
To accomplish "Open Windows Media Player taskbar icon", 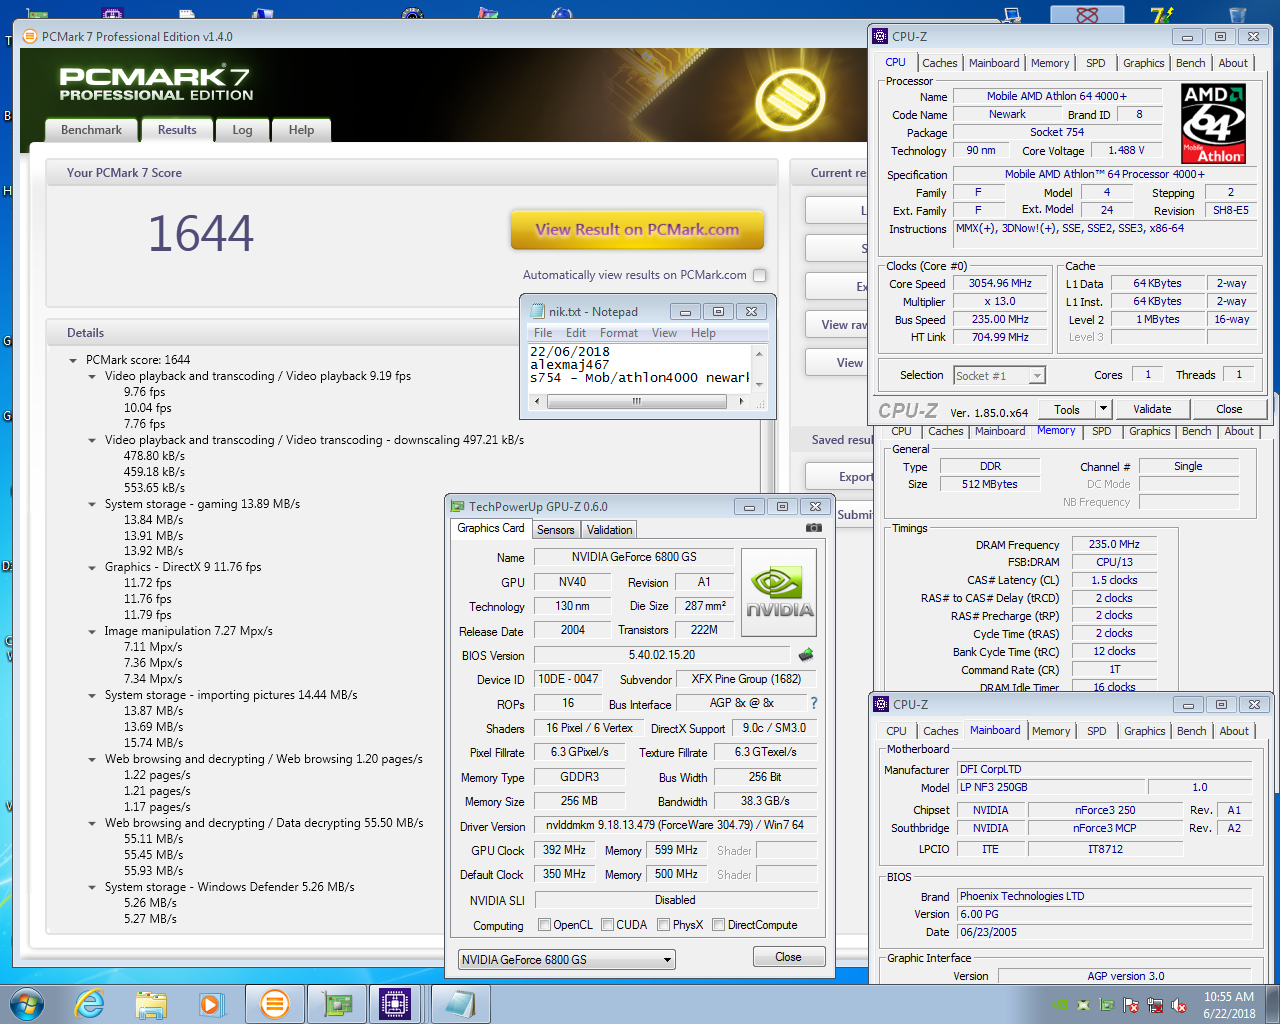I will 212,1003.
